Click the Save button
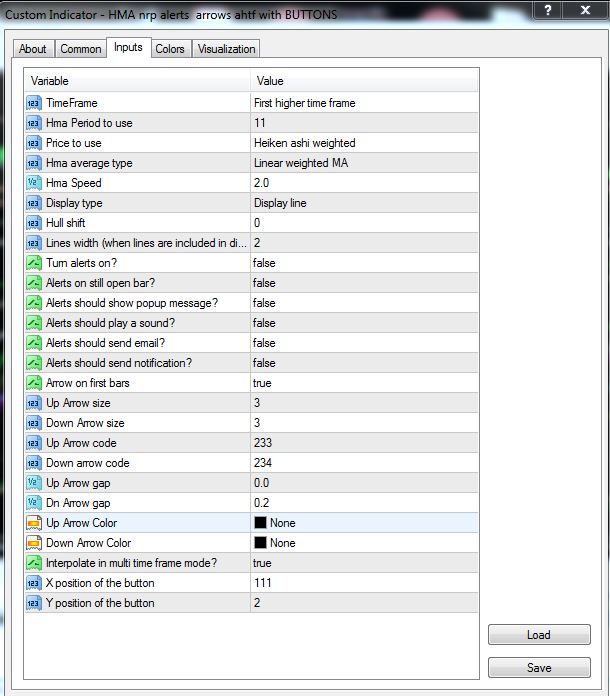 click(538, 667)
